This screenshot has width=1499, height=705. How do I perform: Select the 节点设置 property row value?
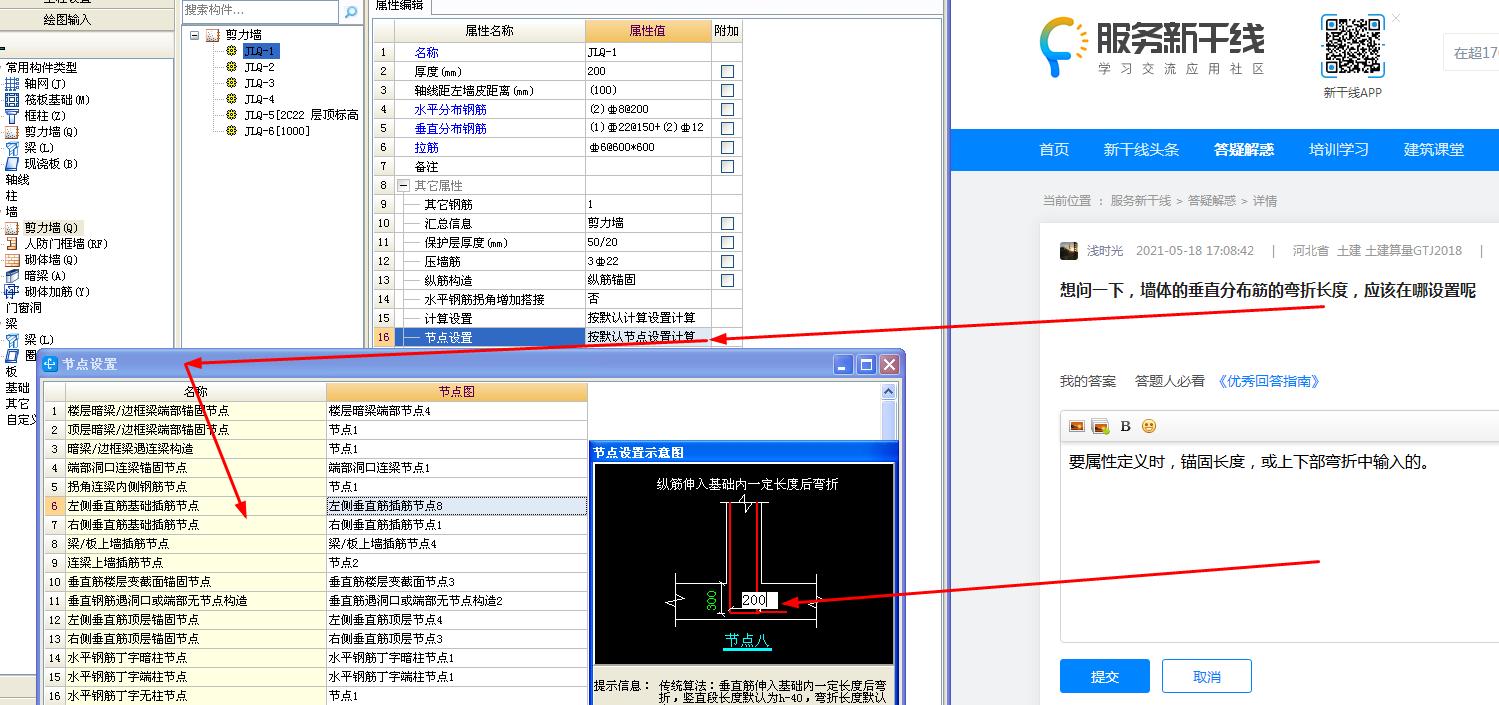click(x=648, y=337)
